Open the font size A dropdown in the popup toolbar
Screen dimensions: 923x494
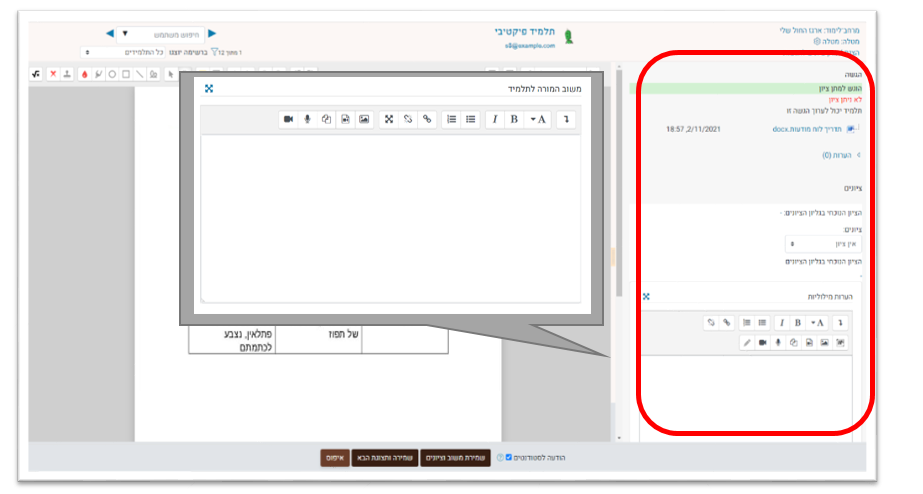[x=538, y=119]
